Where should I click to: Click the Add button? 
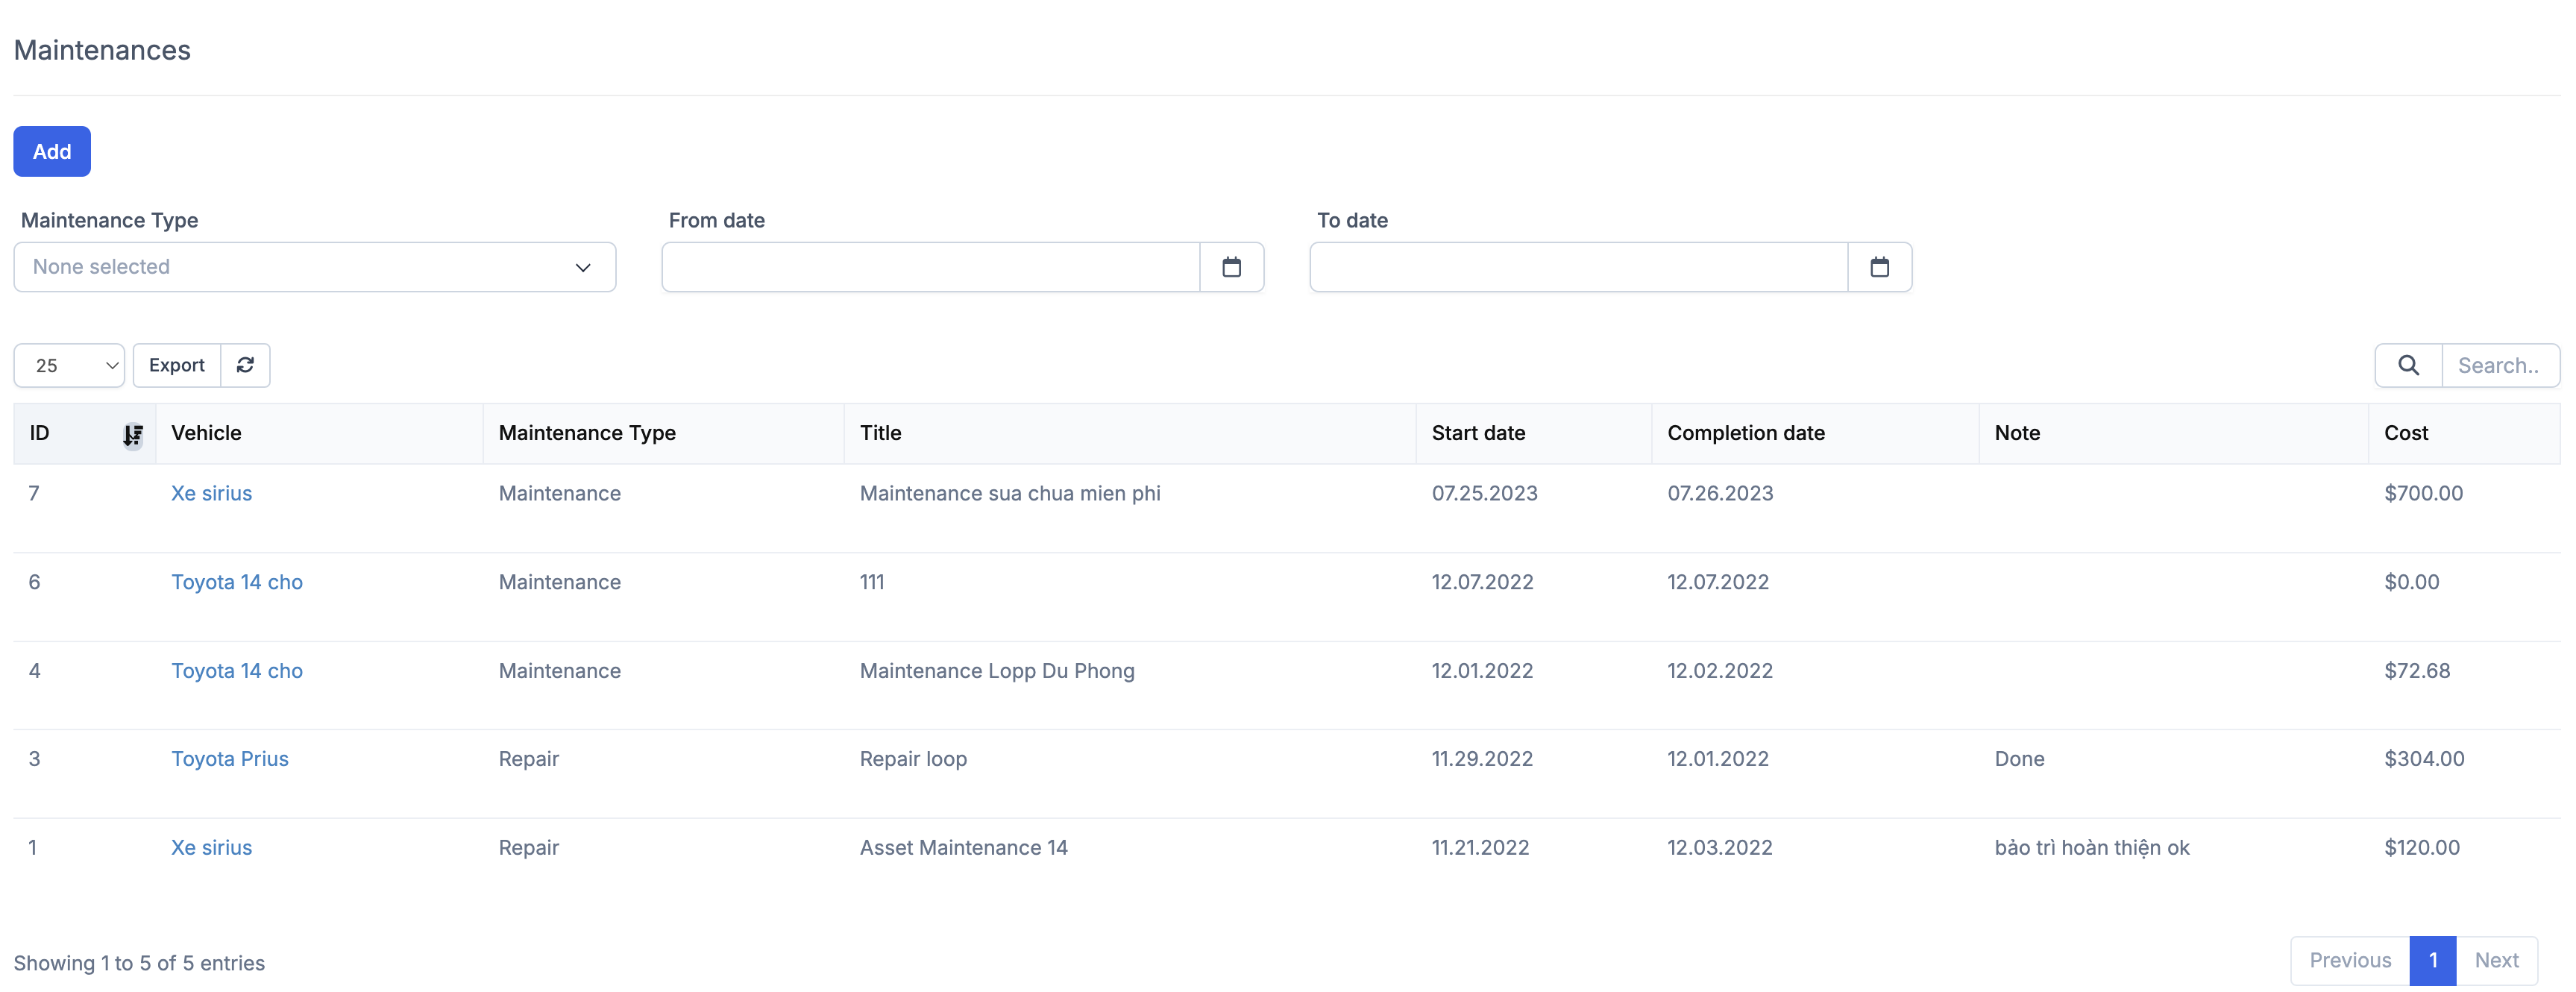pos(52,151)
